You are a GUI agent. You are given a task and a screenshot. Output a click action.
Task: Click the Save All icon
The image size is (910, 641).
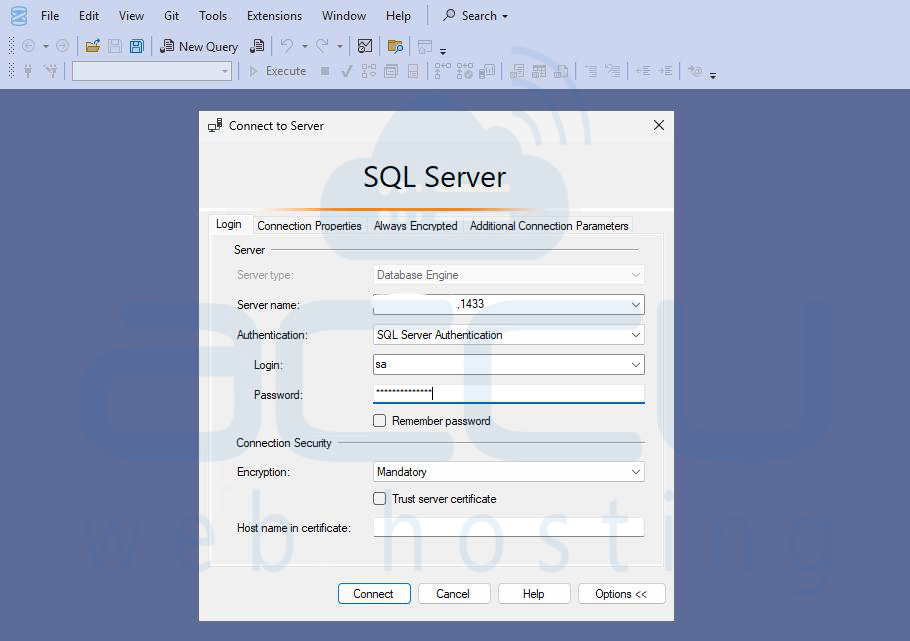point(136,46)
